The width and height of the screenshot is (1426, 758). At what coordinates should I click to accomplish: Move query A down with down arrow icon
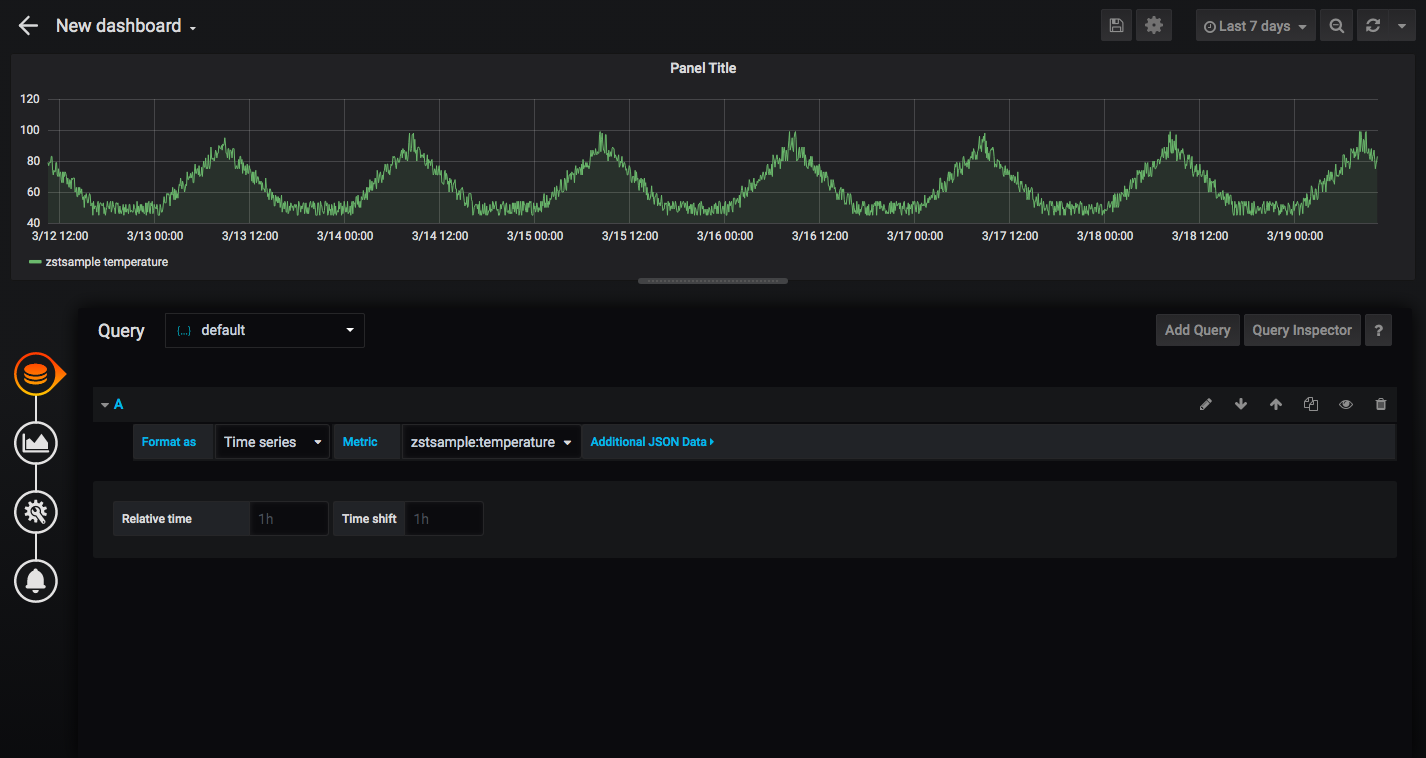(x=1241, y=404)
